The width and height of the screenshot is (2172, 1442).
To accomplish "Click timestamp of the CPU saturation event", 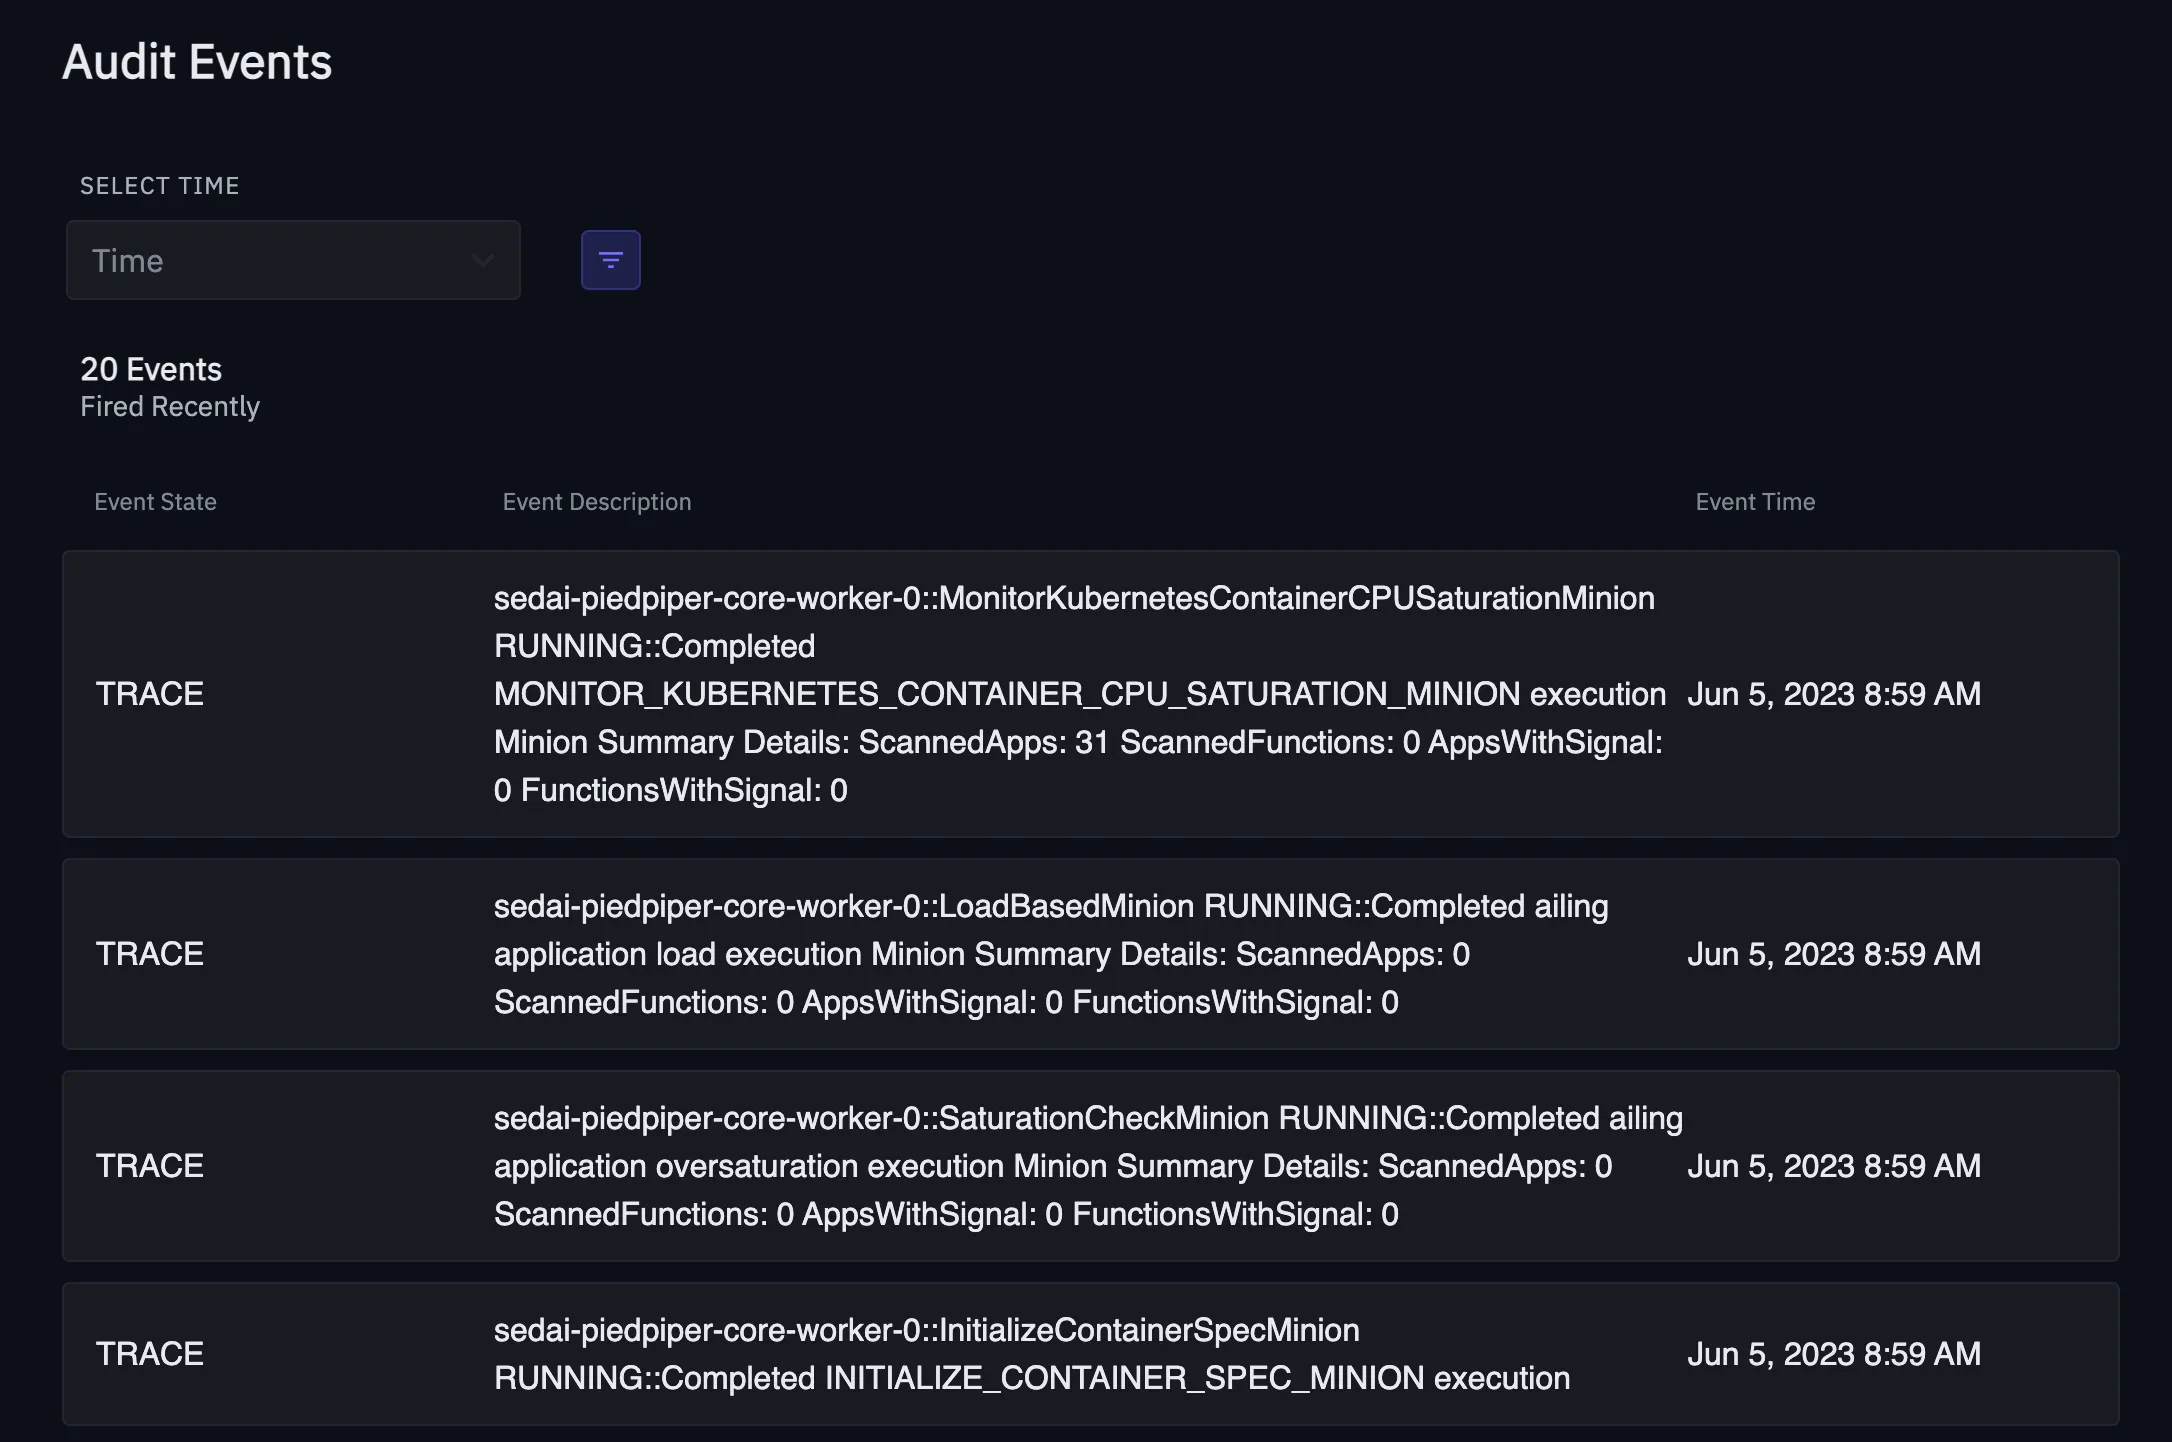I will (x=1833, y=694).
